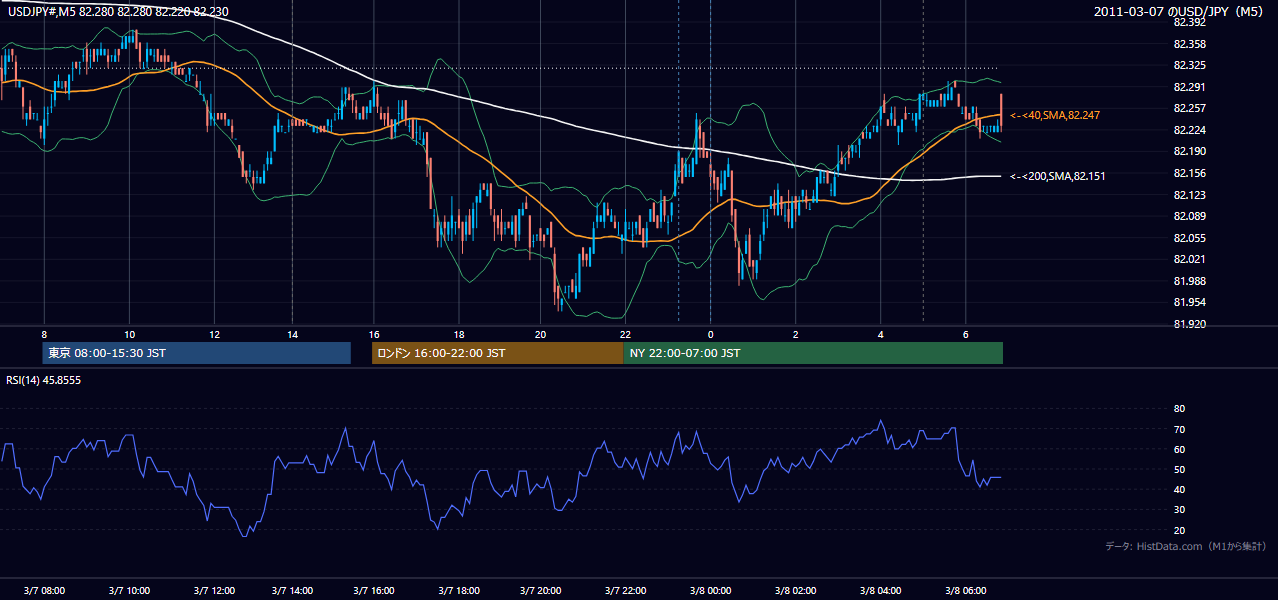Click the 82.021 price axis value
1278x600 pixels.
[1189, 259]
